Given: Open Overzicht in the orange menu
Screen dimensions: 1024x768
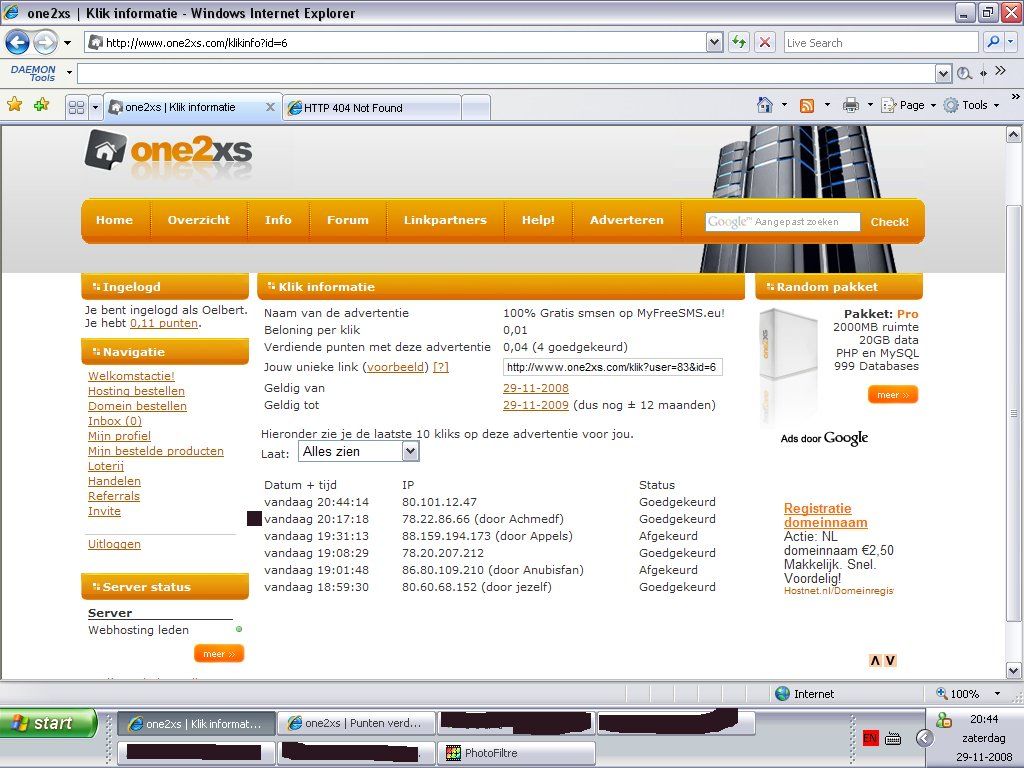Looking at the screenshot, I should 199,220.
